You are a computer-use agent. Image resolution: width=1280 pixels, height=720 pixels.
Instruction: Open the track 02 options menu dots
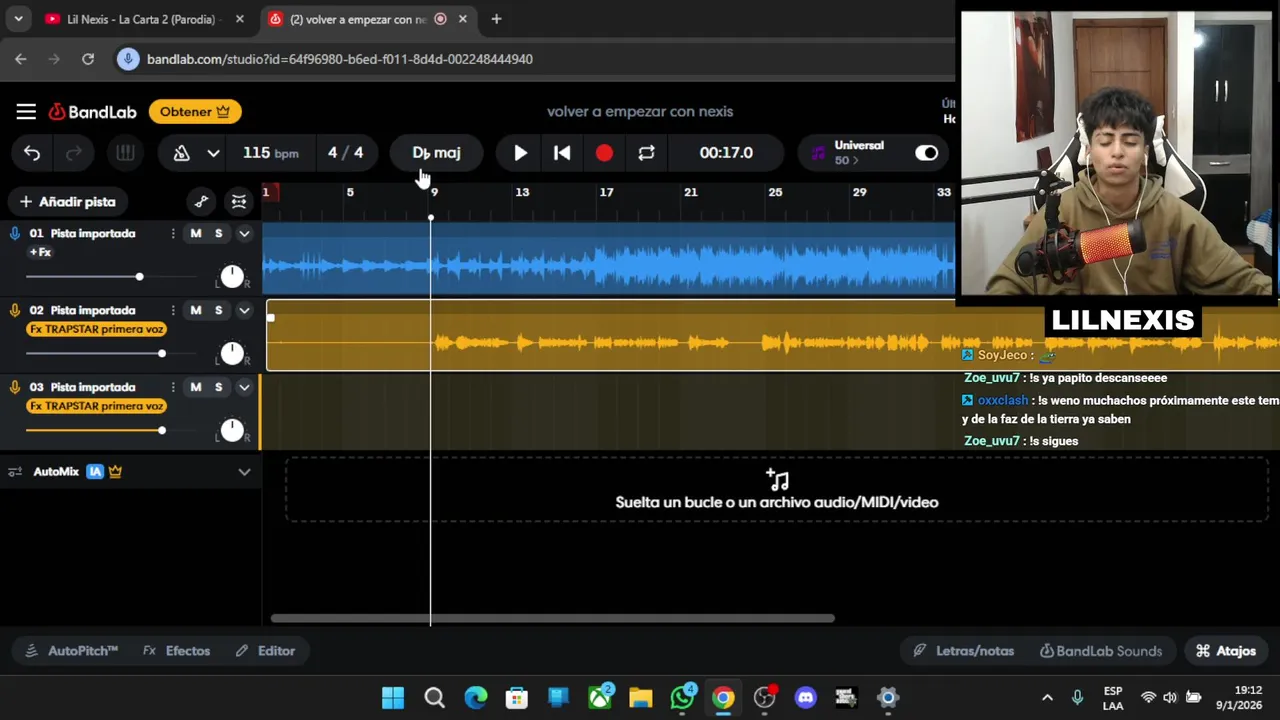click(x=173, y=311)
